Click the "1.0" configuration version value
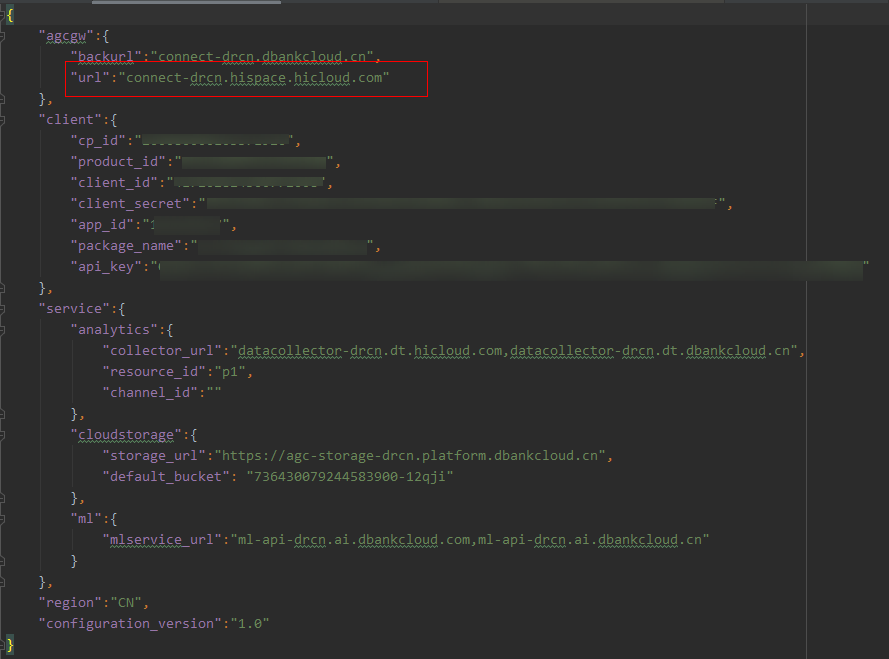The height and width of the screenshot is (659, 889). click(x=249, y=623)
